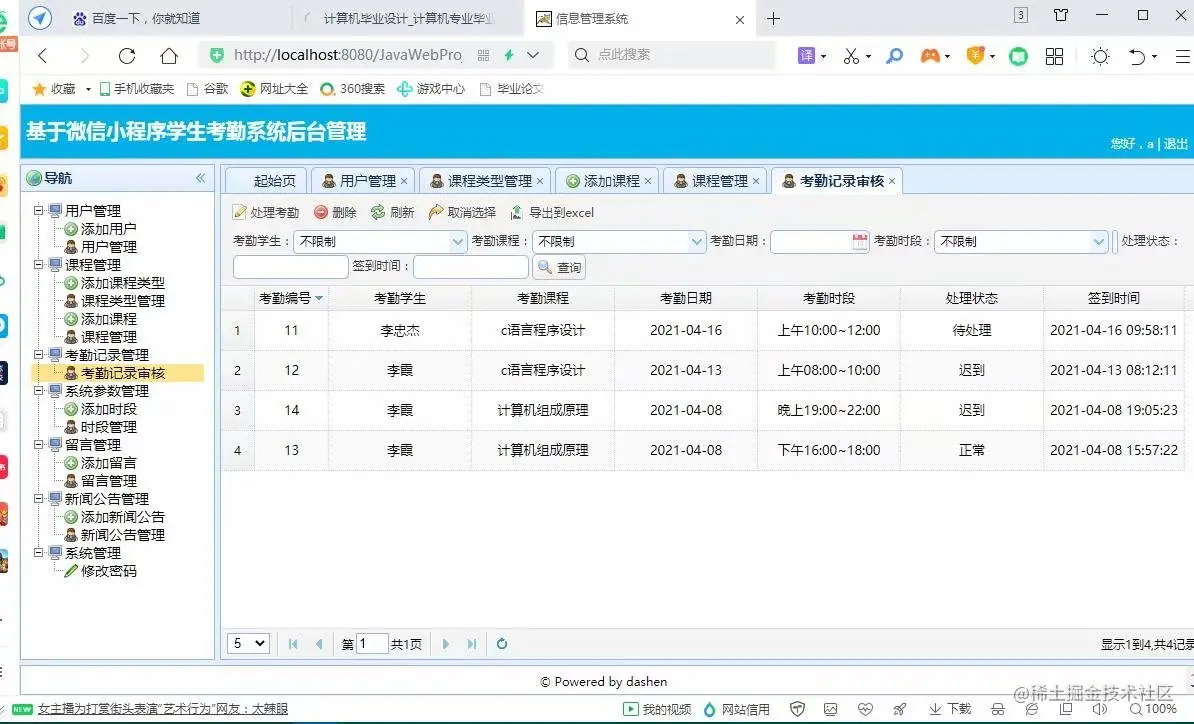The height and width of the screenshot is (724, 1194).
Task: Click the browser reload button
Action: [x=127, y=56]
